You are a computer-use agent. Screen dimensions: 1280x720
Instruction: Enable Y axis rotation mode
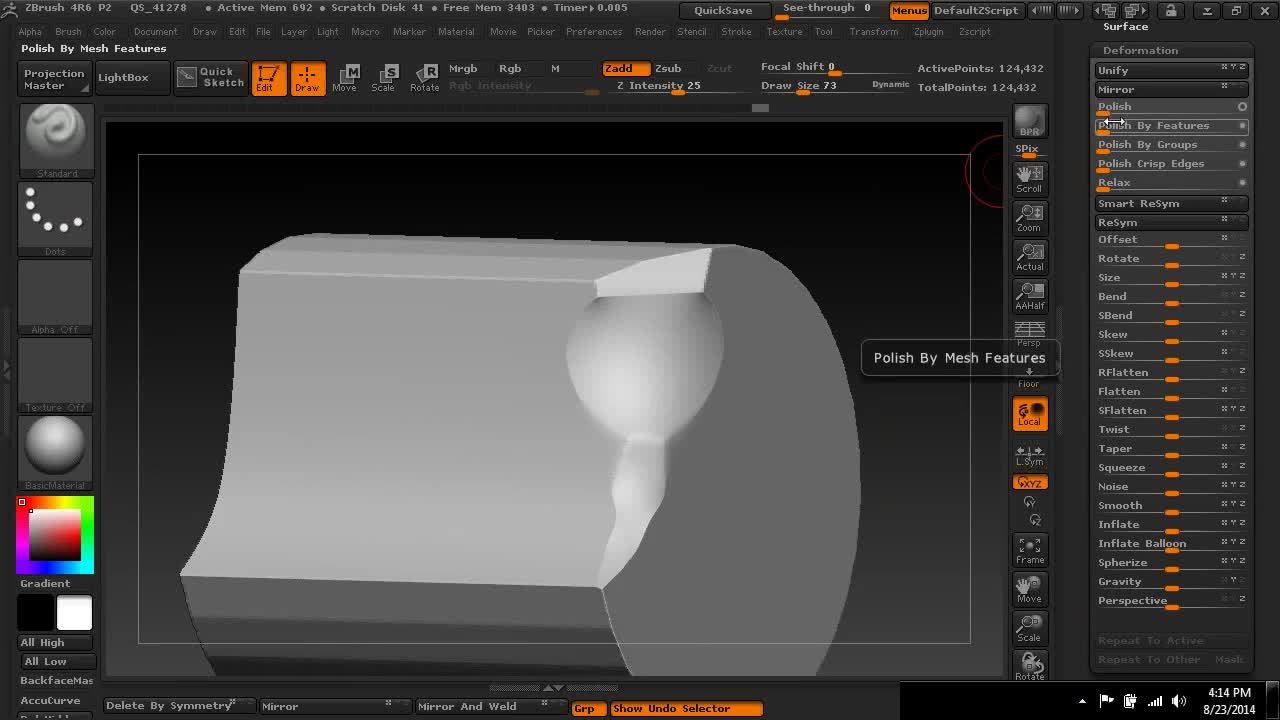(x=1029, y=502)
